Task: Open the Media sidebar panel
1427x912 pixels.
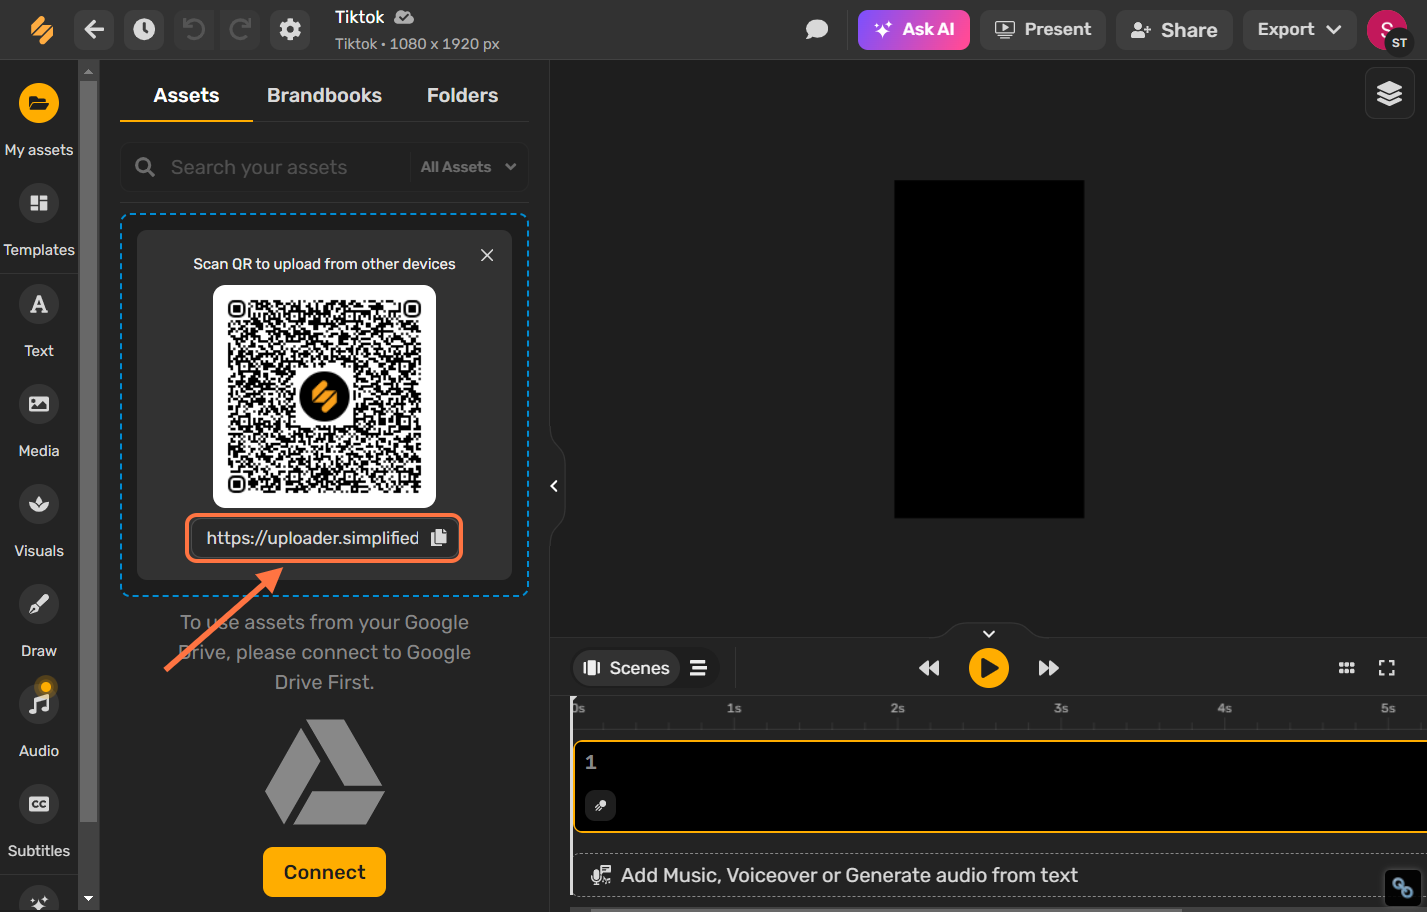Action: pos(39,421)
